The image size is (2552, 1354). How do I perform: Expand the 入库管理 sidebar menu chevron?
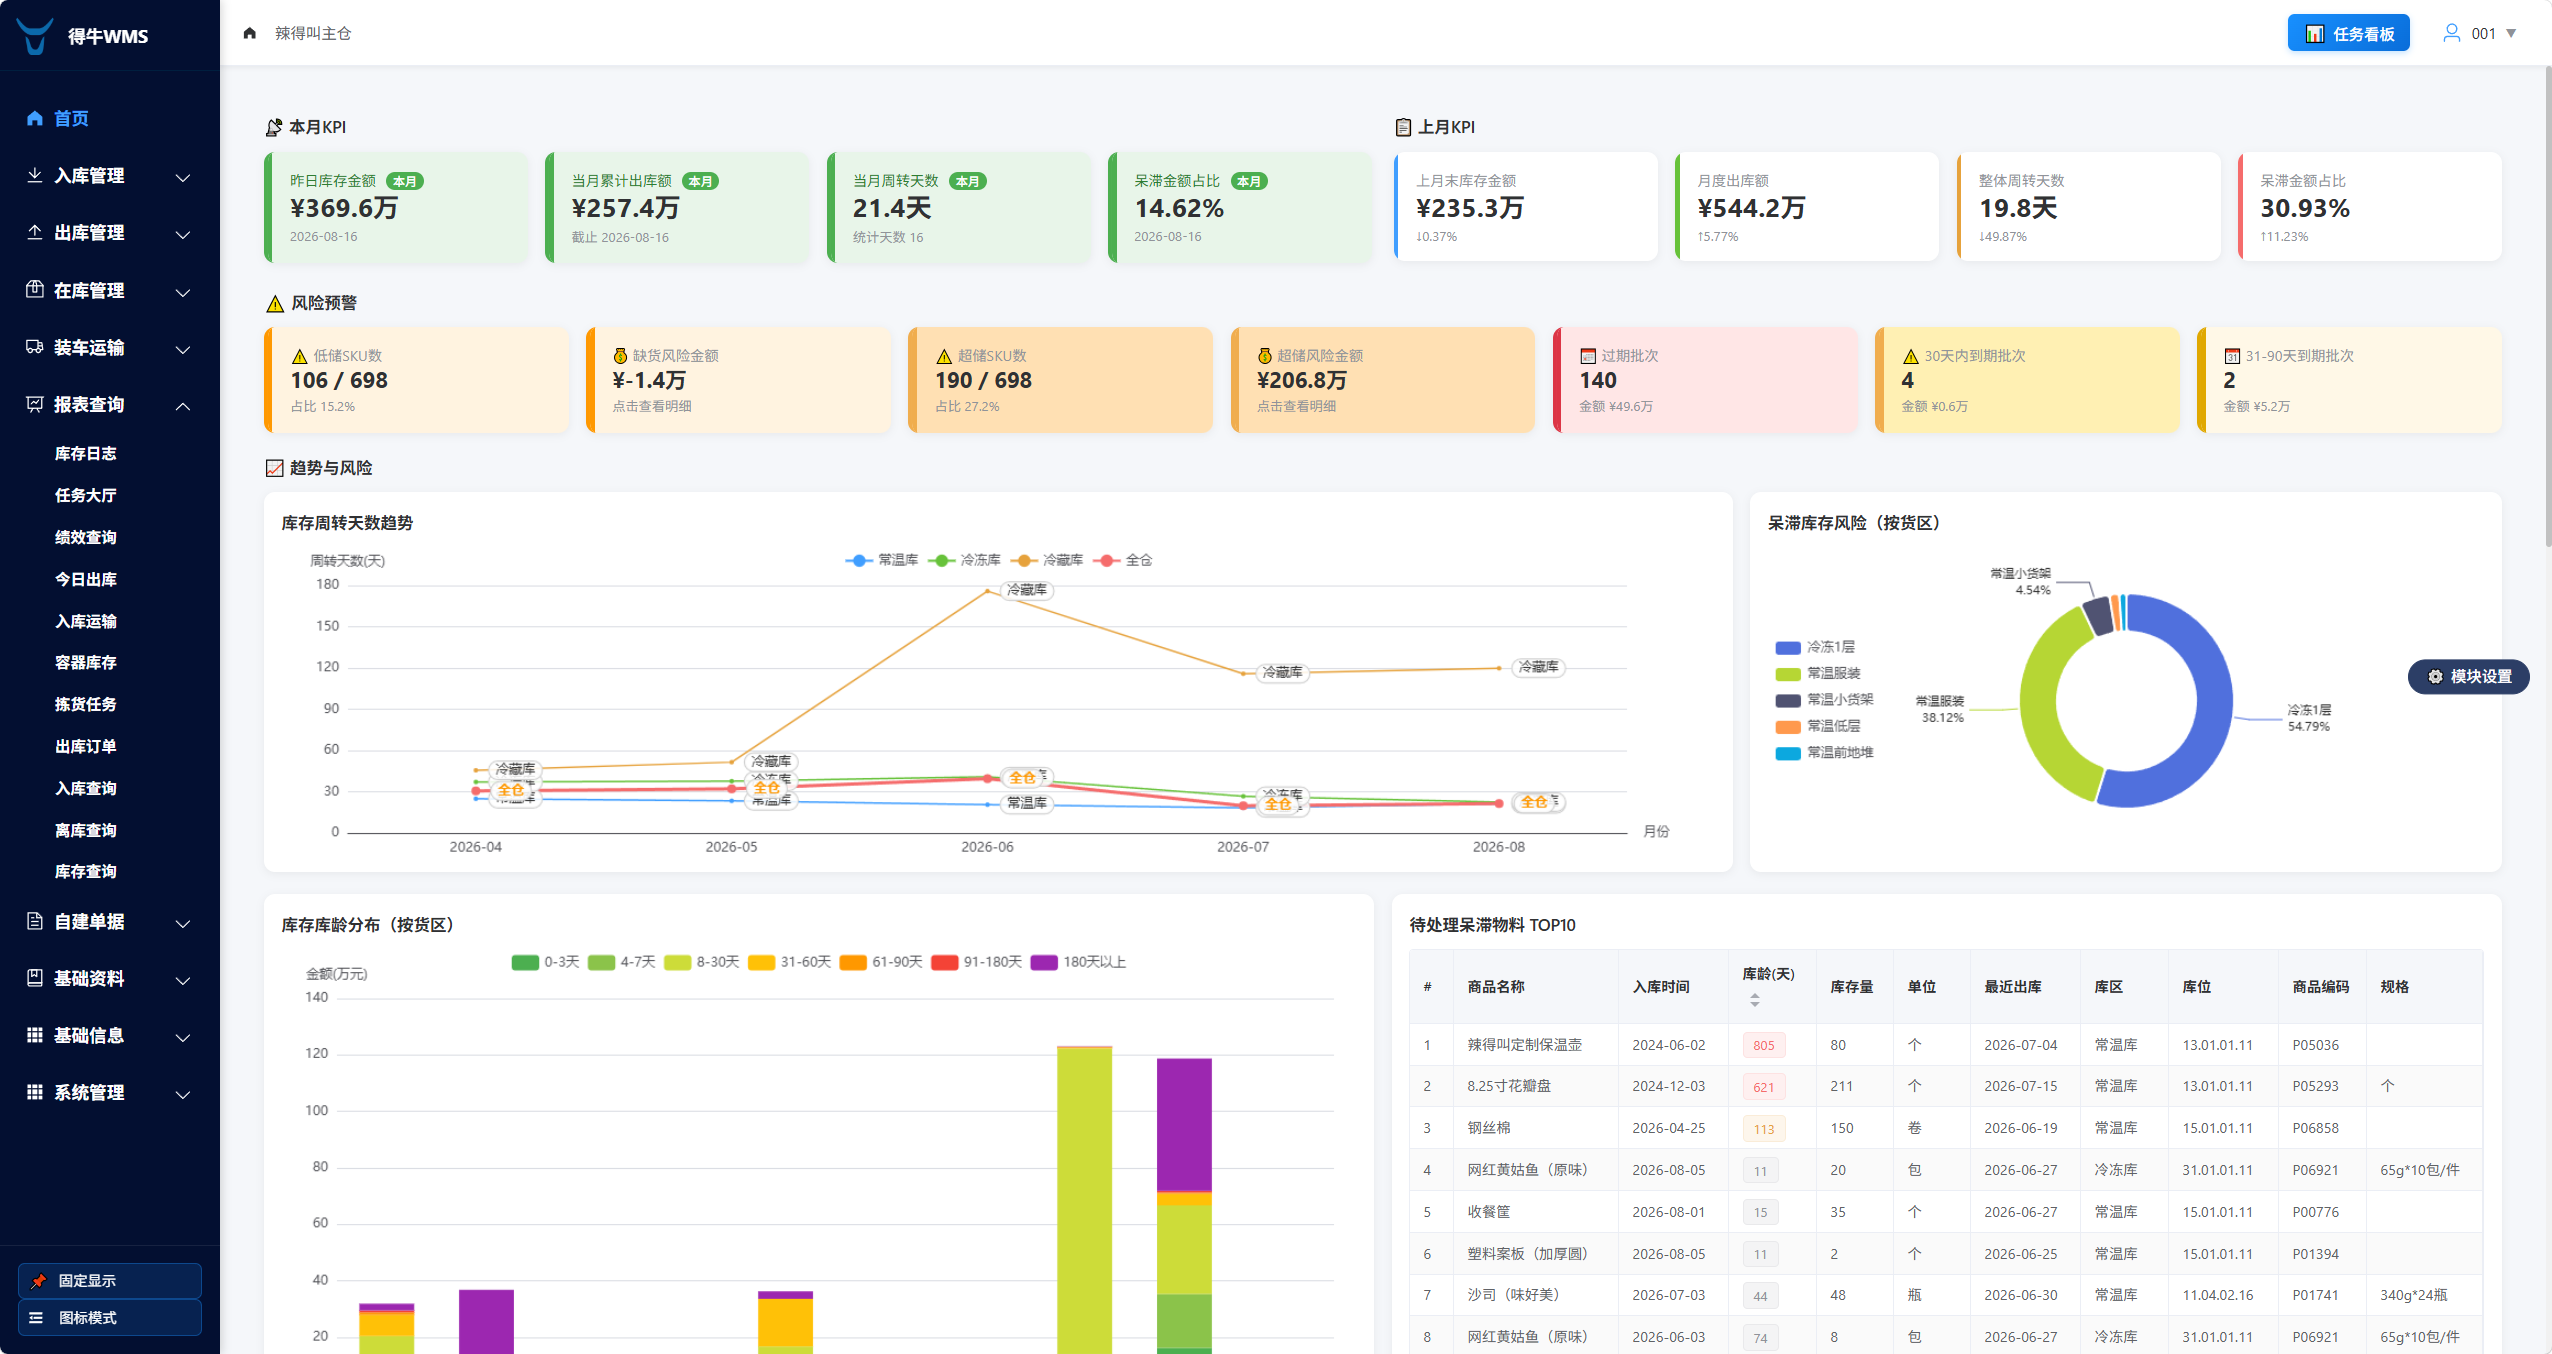click(x=183, y=177)
